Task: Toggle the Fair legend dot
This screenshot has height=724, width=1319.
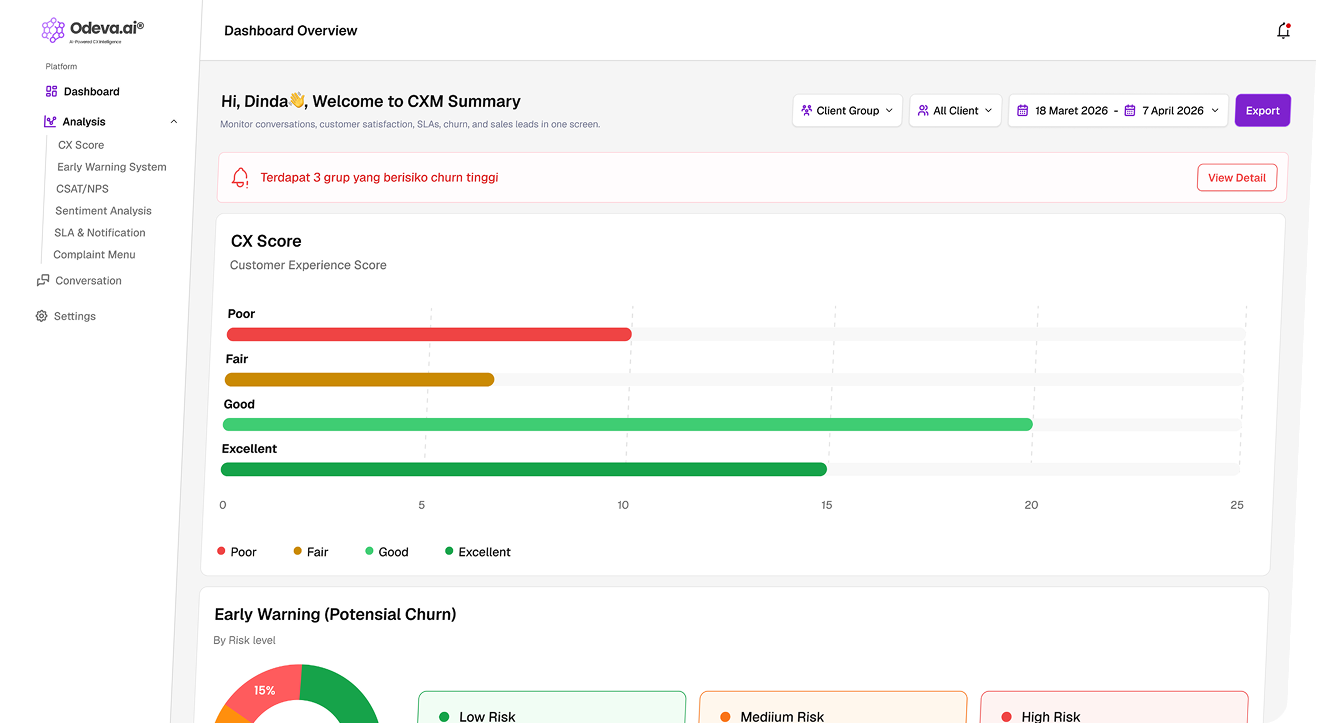Action: point(298,551)
